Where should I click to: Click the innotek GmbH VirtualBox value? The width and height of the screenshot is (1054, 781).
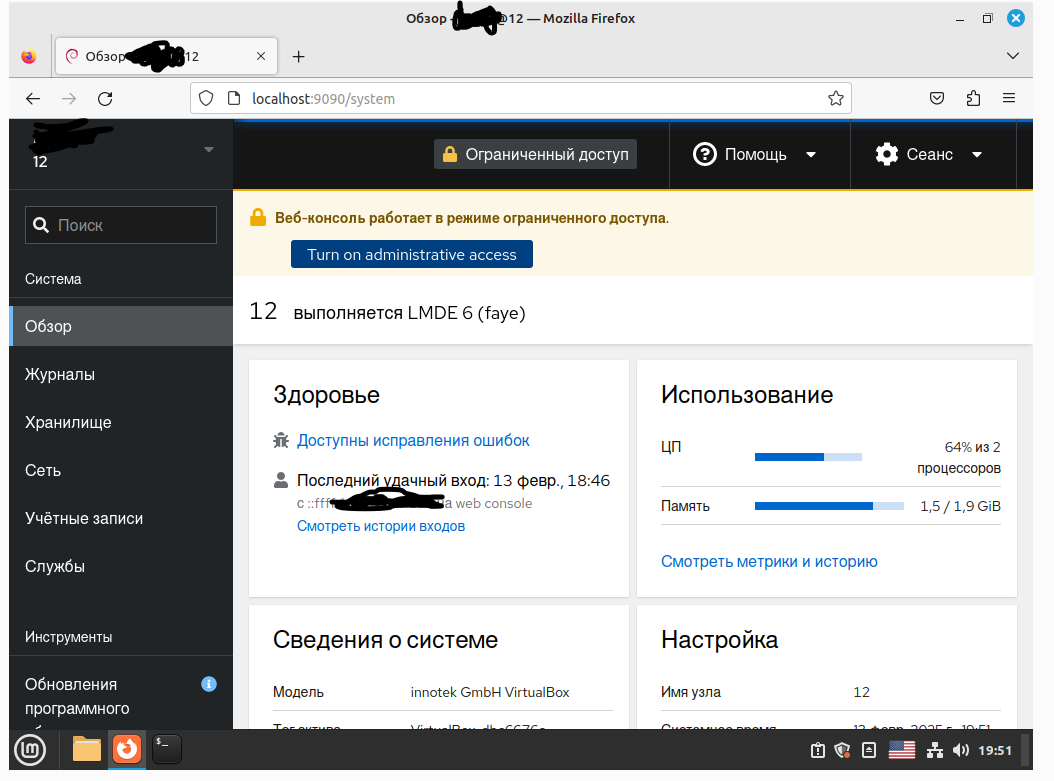tap(489, 692)
